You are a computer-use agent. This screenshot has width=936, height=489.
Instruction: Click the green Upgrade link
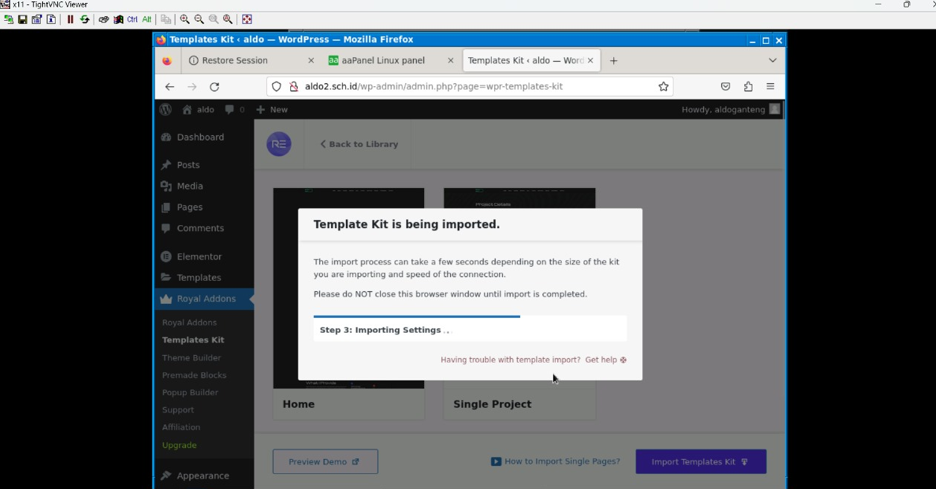[x=179, y=445]
